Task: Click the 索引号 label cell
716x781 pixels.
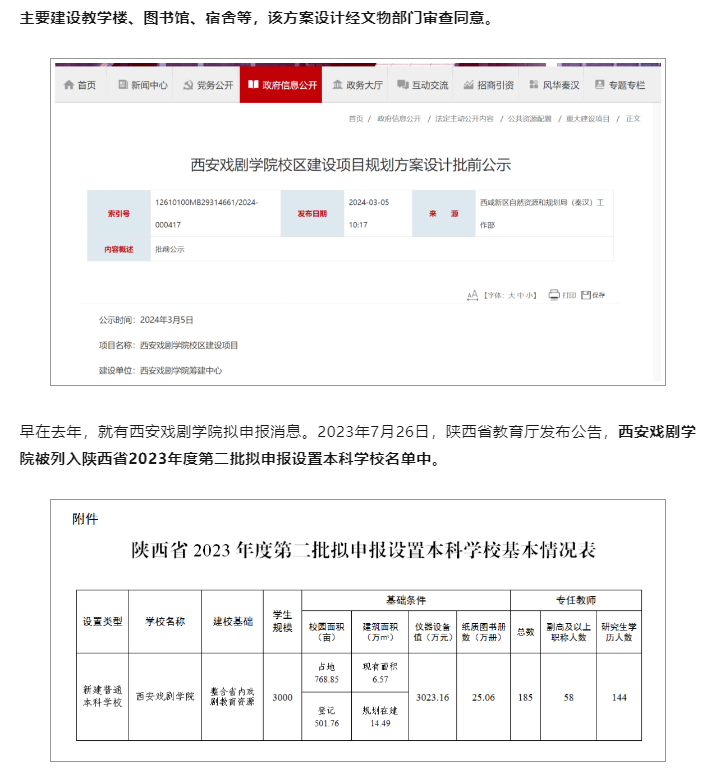Action: click(119, 214)
